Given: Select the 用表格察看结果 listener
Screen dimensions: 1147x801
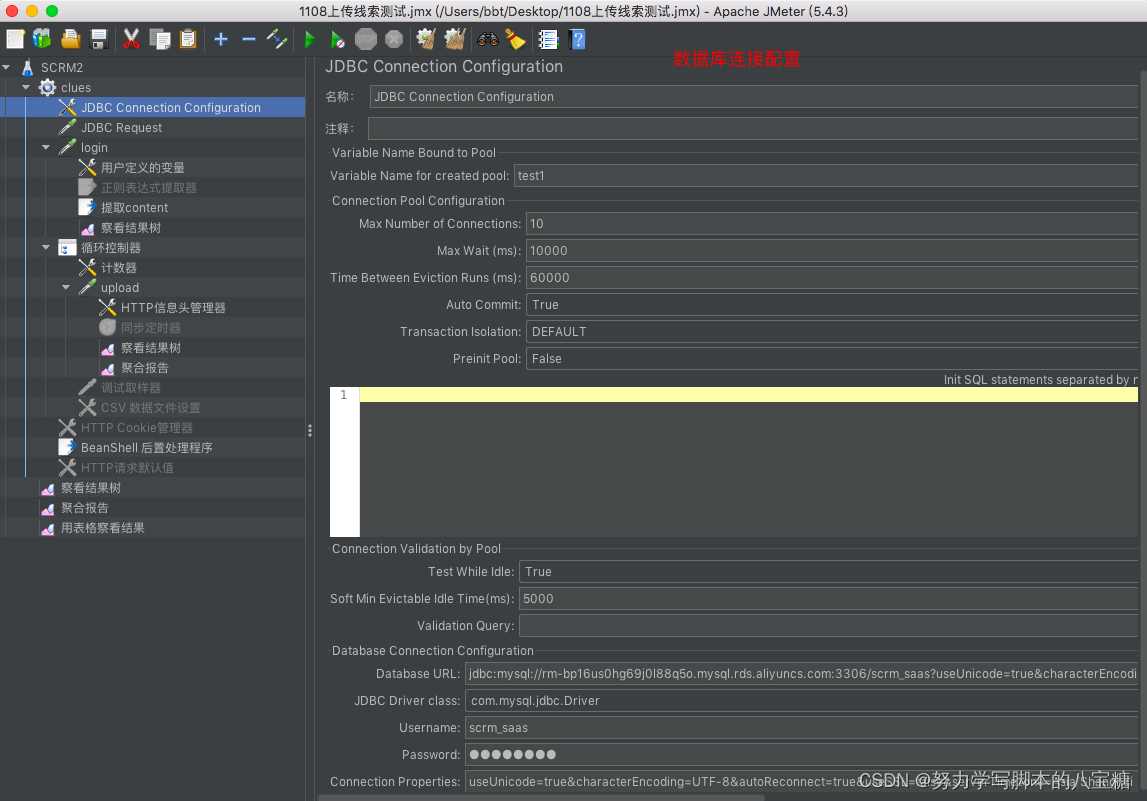Looking at the screenshot, I should coord(102,528).
